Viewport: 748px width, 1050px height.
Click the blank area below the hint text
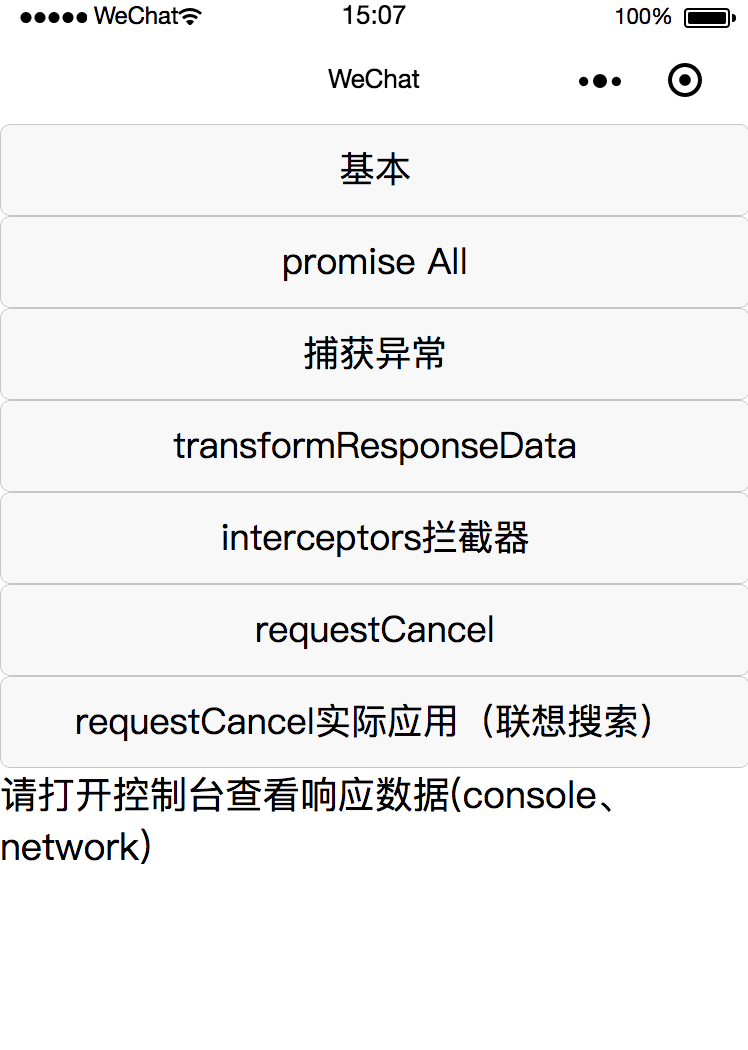[x=374, y=960]
